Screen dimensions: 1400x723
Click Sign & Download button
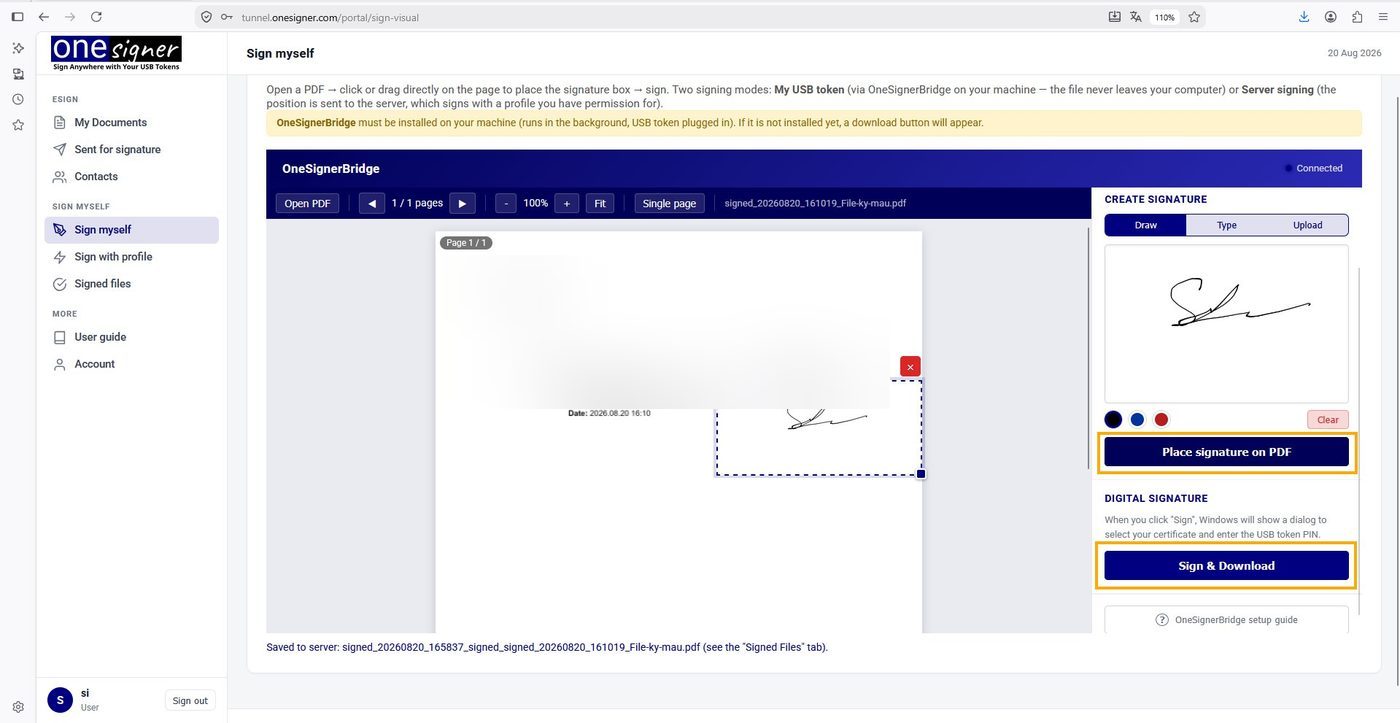click(1227, 566)
